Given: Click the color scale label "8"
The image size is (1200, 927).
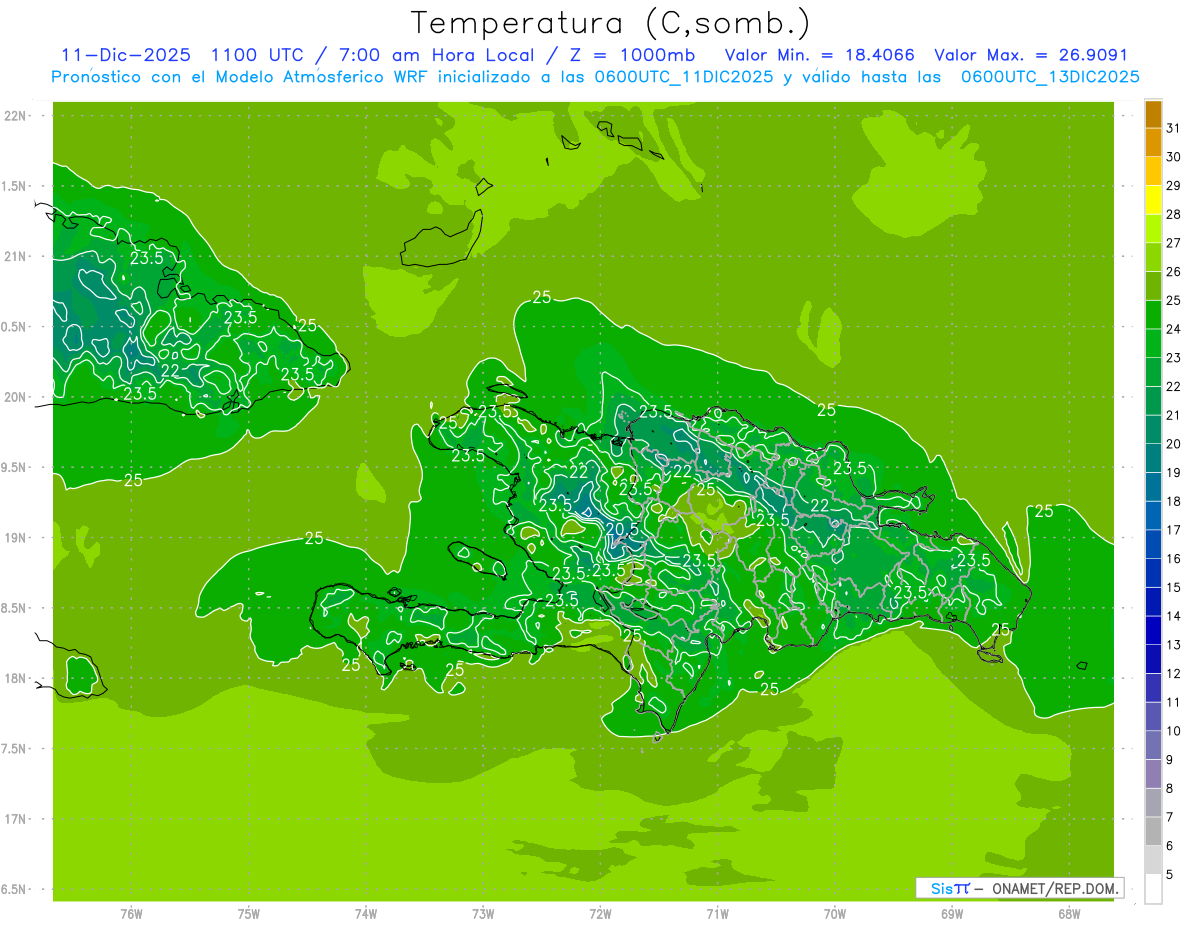Looking at the screenshot, I should [1170, 788].
